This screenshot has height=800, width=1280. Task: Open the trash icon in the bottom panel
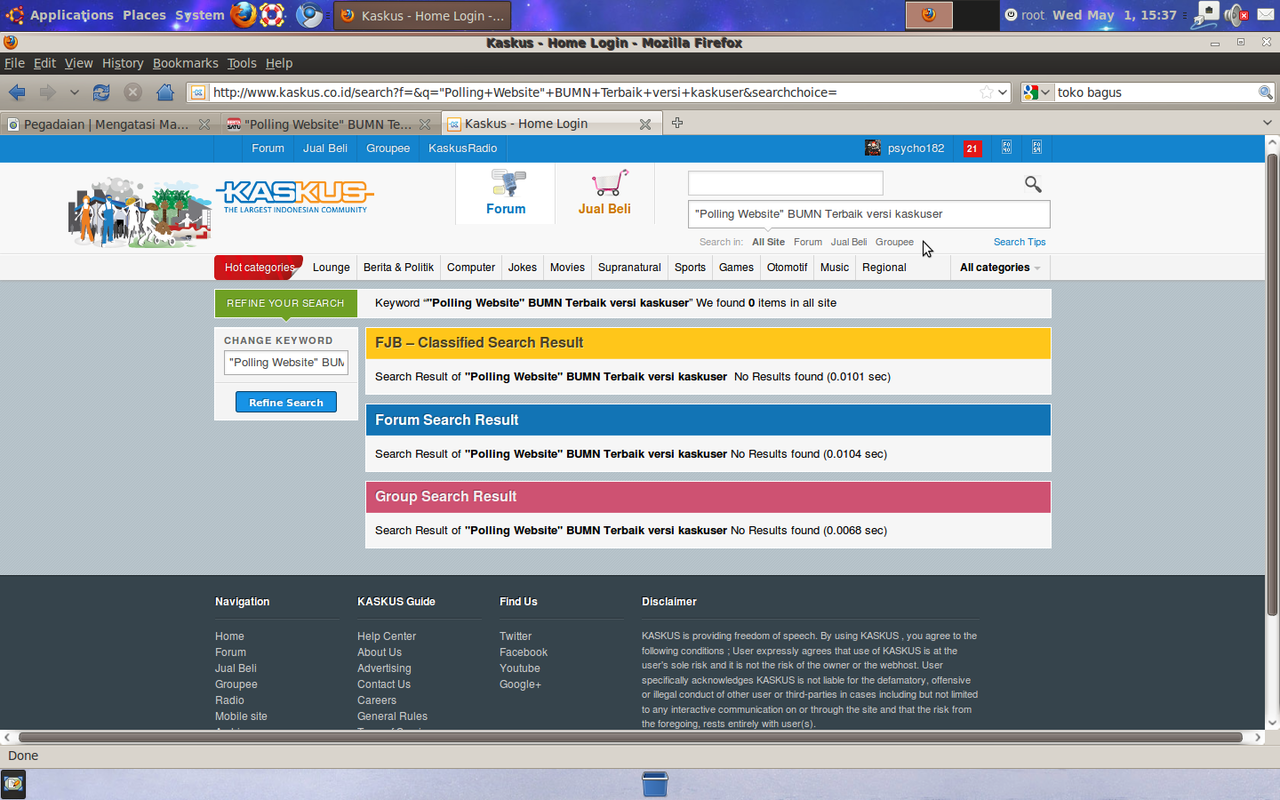click(x=655, y=784)
